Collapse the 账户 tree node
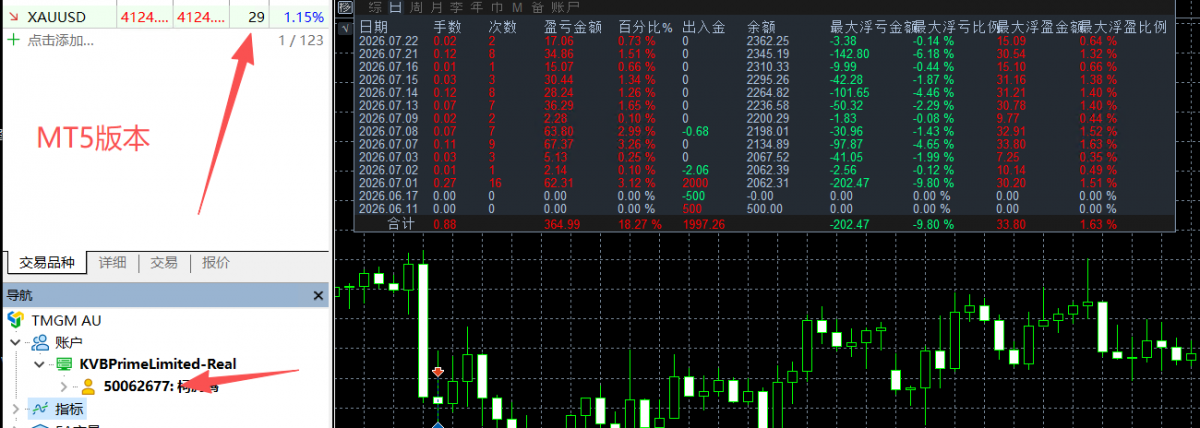The width and height of the screenshot is (1200, 428). (16, 342)
